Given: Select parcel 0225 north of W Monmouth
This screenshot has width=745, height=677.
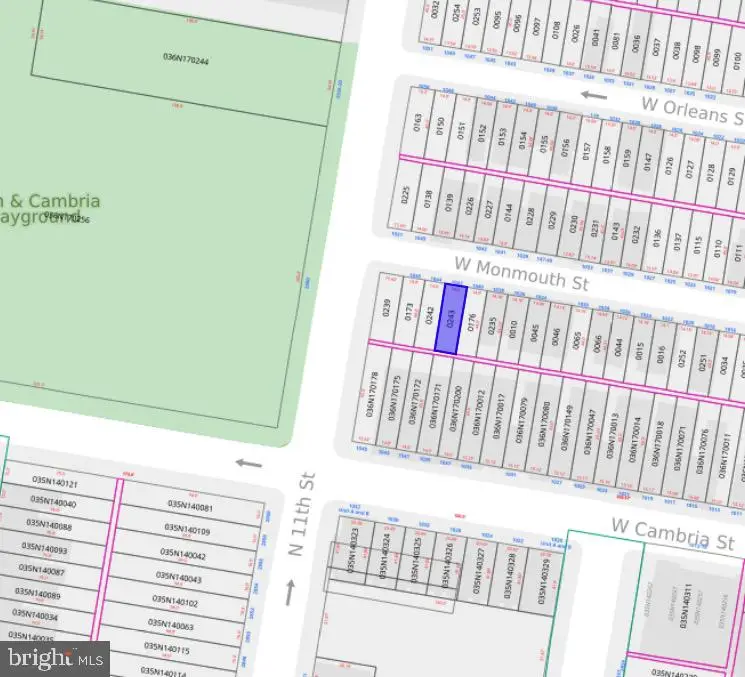Looking at the screenshot, I should pyautogui.click(x=405, y=193).
